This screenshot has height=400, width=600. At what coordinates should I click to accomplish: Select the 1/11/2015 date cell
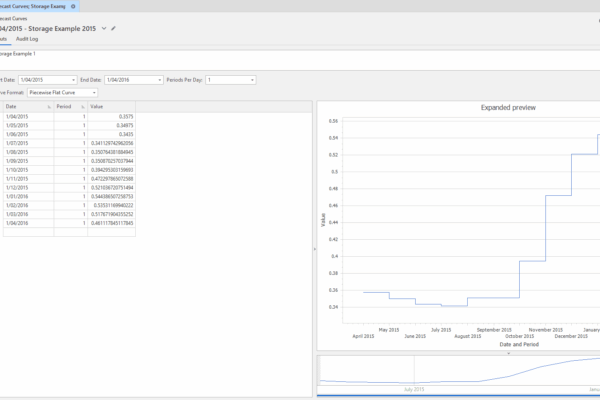(x=29, y=179)
